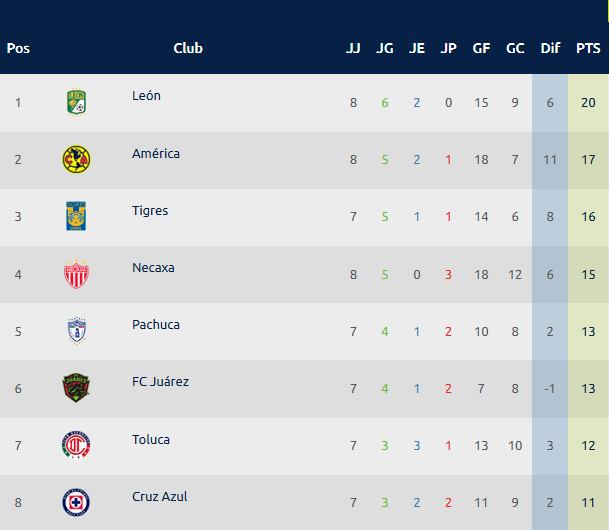Click the Tigres club crest icon
Screen dimensions: 609x530
77,216
